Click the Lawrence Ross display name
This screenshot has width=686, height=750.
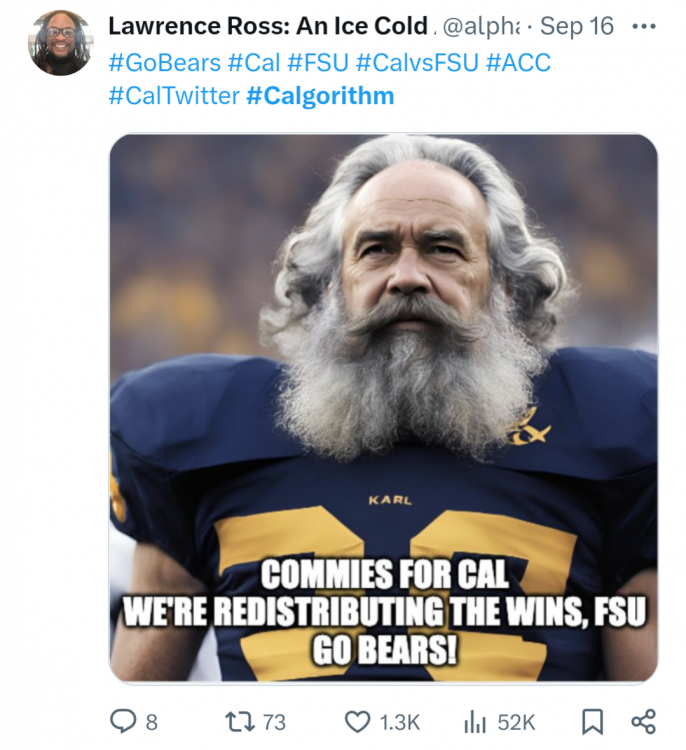tap(267, 27)
